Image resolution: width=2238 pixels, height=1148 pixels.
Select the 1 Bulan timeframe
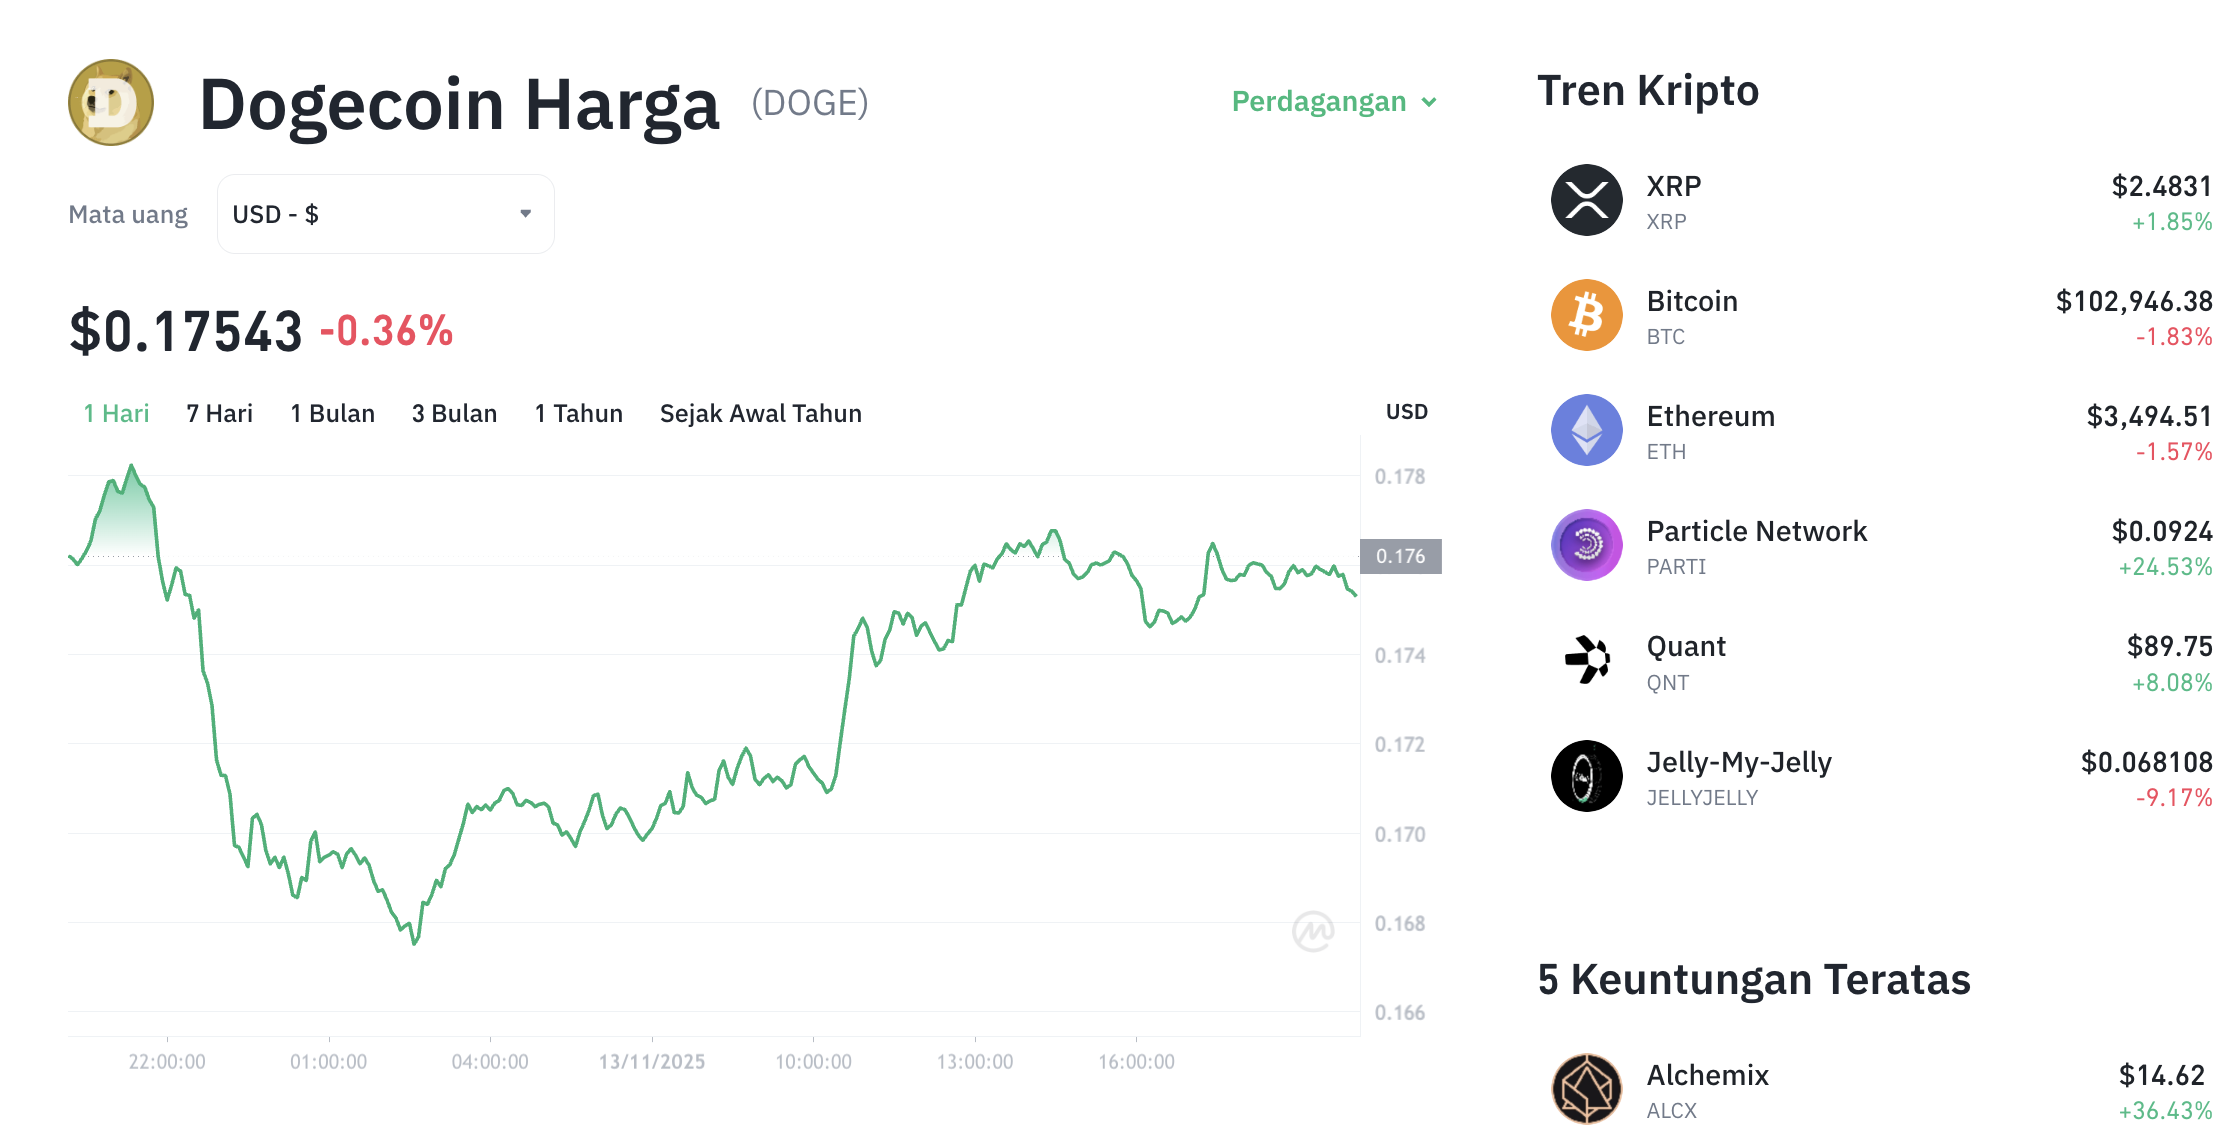[332, 413]
